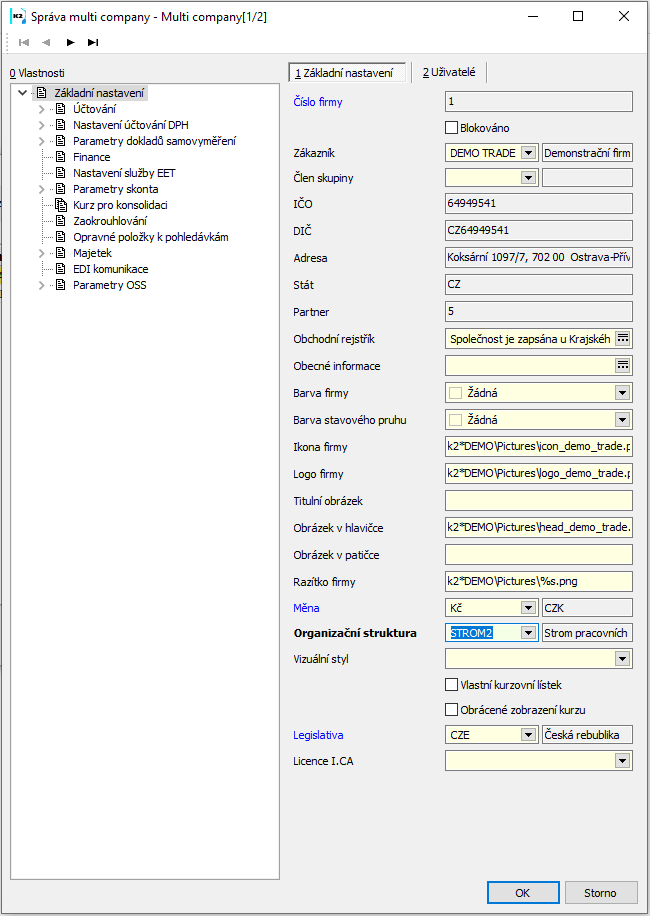This screenshot has height=916, width=650.
Task: Switch to the Základní nastavení tab
Action: [x=347, y=72]
